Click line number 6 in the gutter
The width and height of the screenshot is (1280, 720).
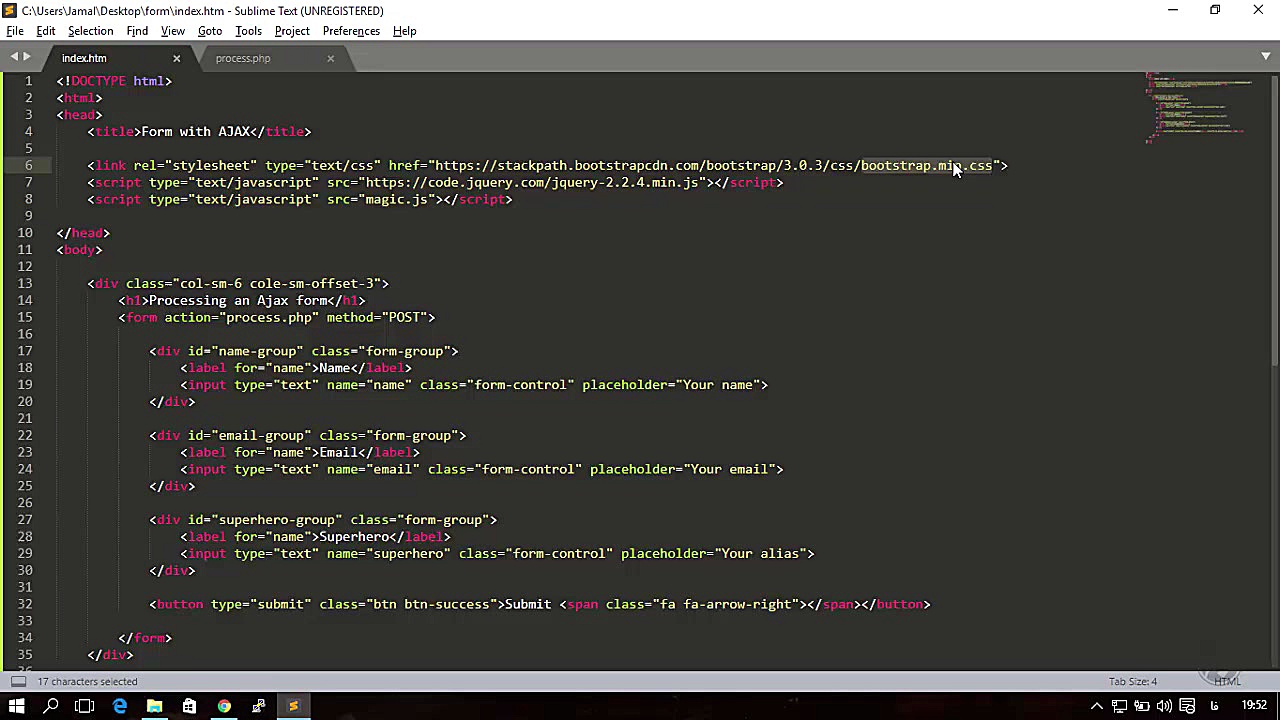click(x=29, y=165)
